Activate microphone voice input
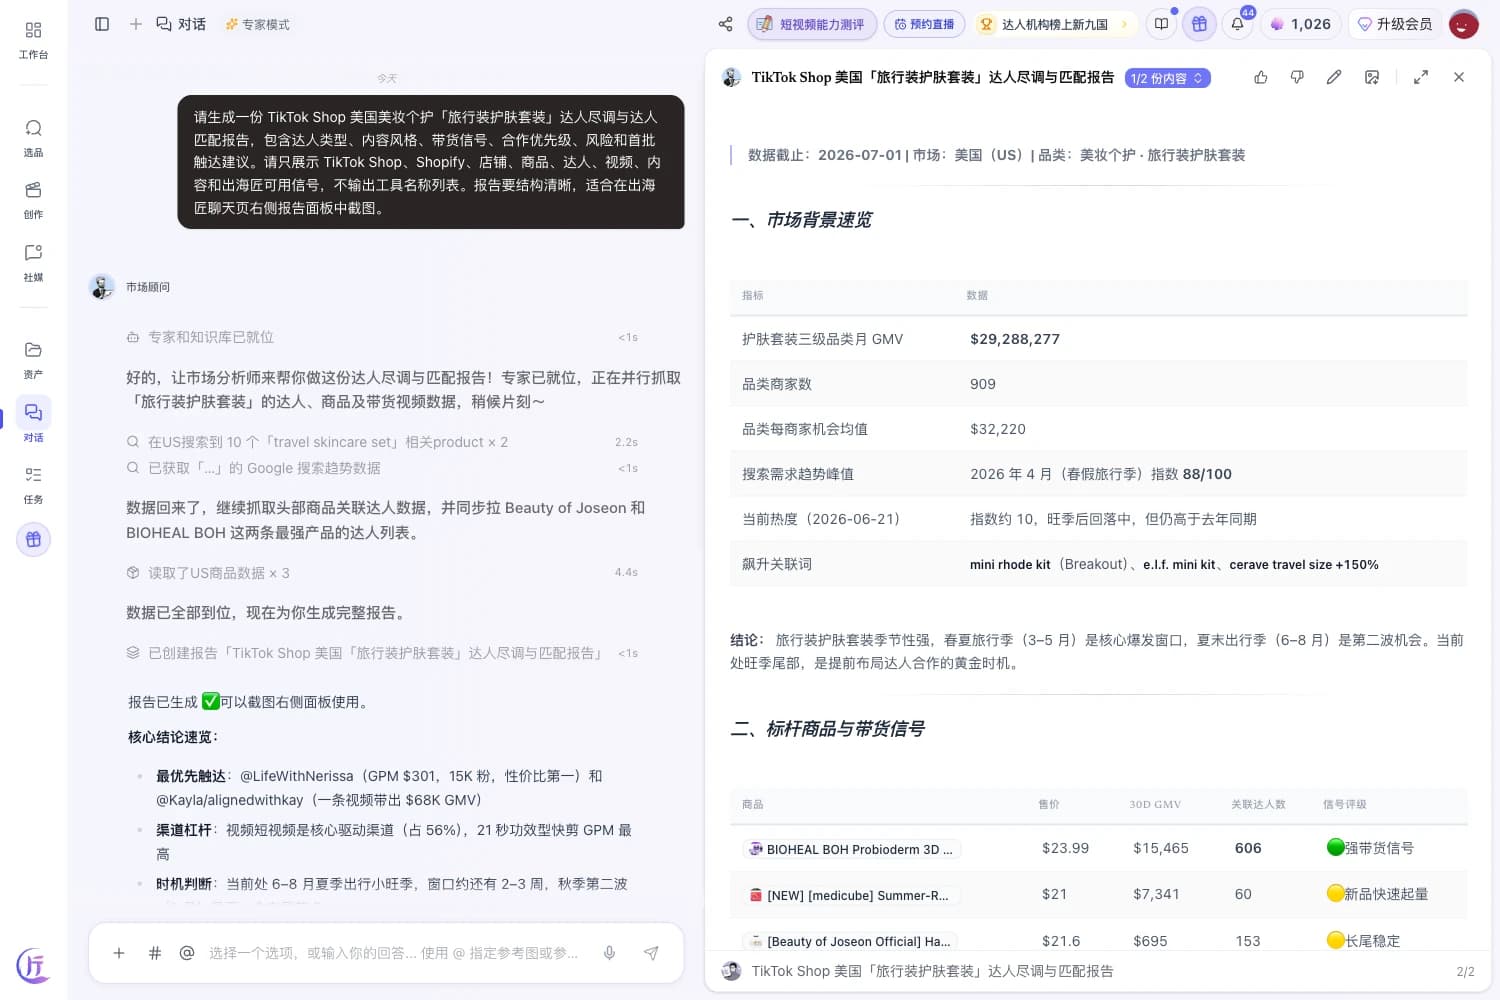The height and width of the screenshot is (1000, 1500). coord(609,953)
